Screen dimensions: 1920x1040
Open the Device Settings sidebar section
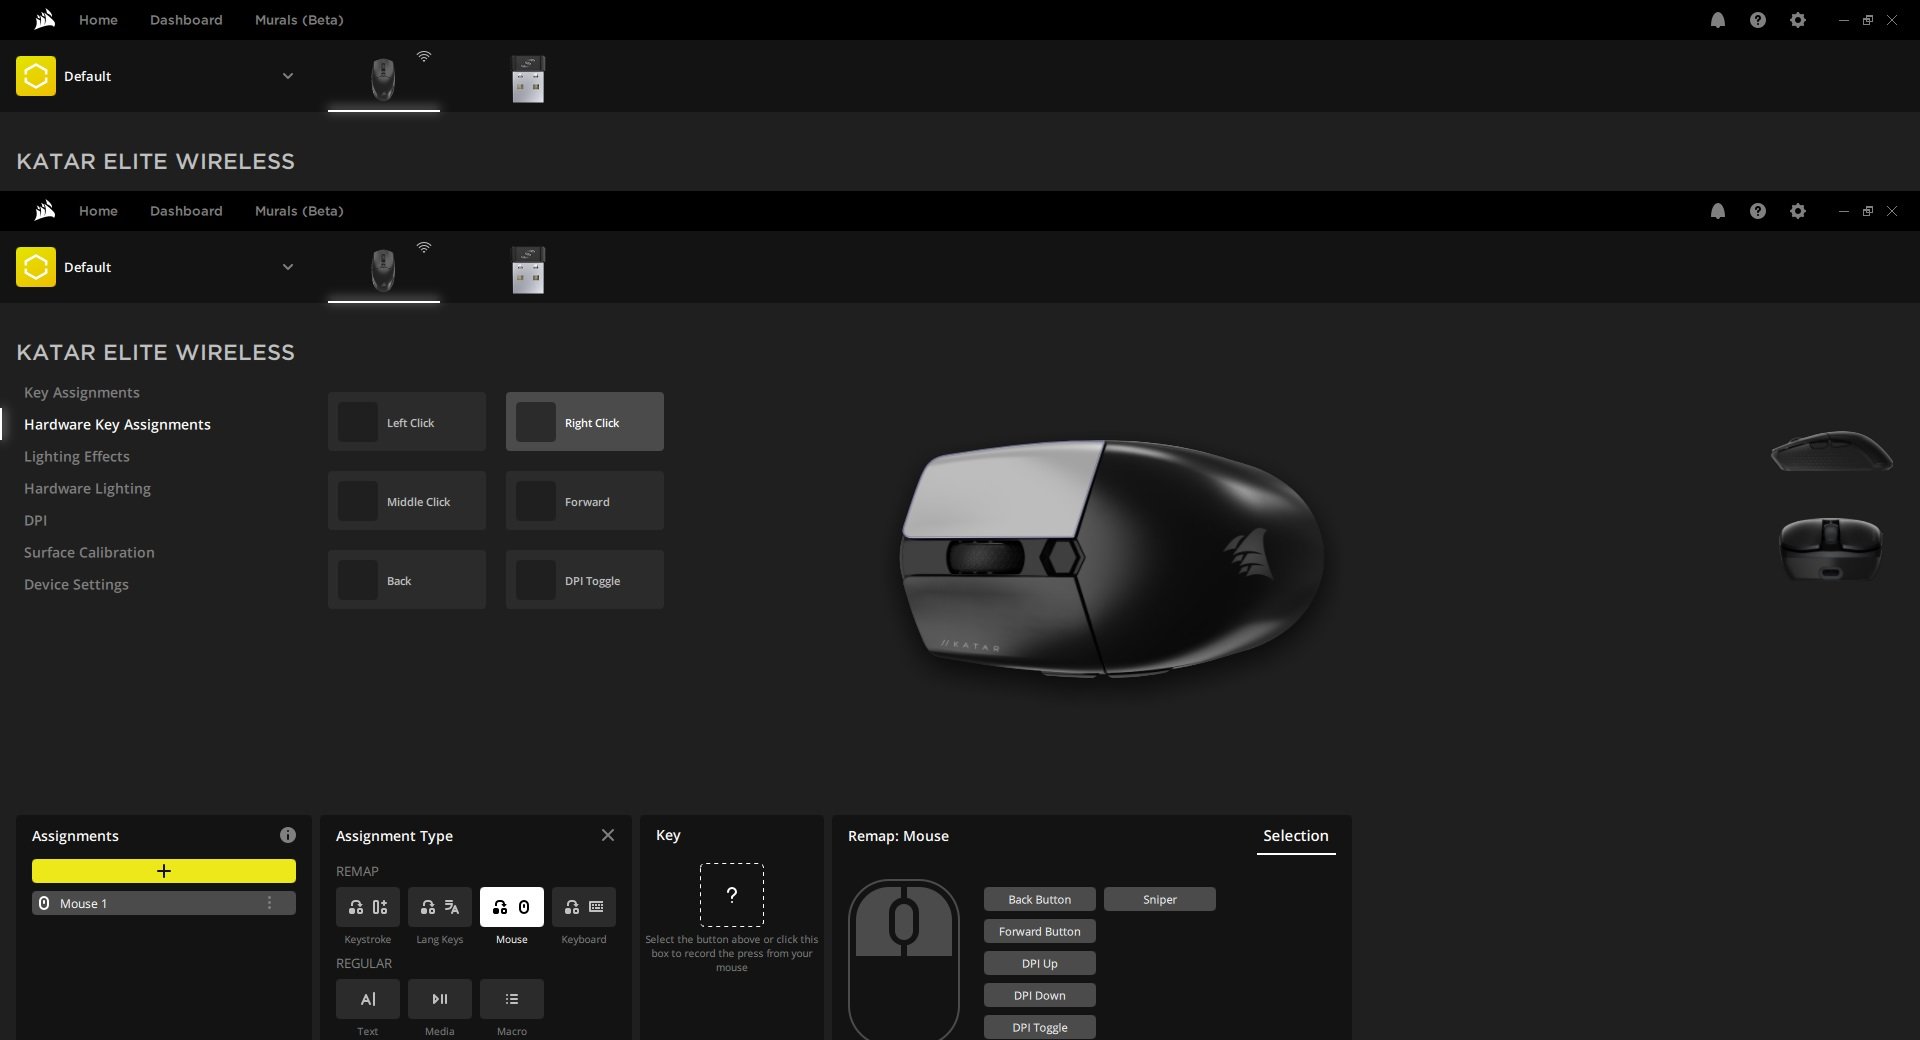coord(76,584)
